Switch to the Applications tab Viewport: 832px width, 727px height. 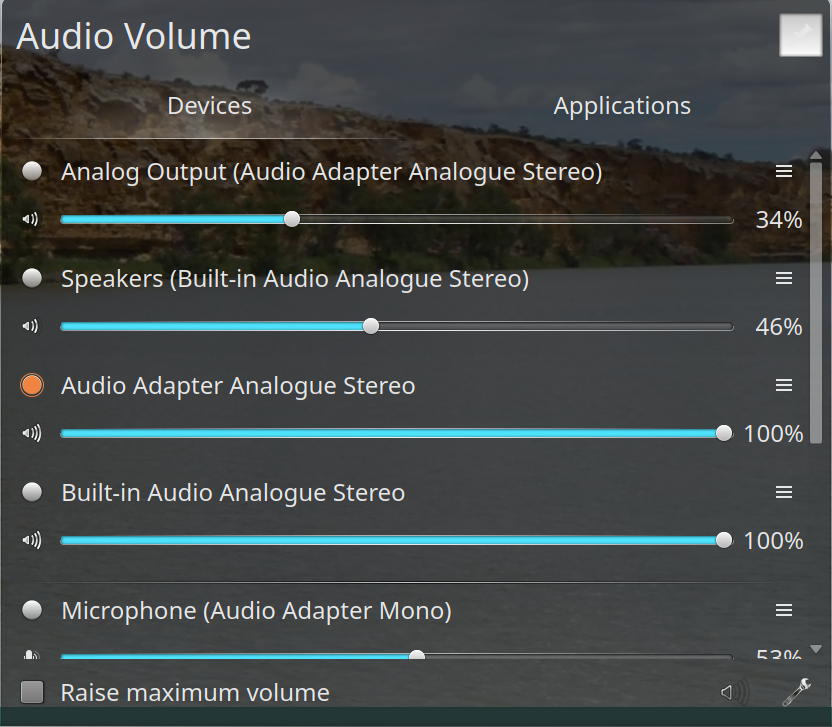[x=622, y=106]
